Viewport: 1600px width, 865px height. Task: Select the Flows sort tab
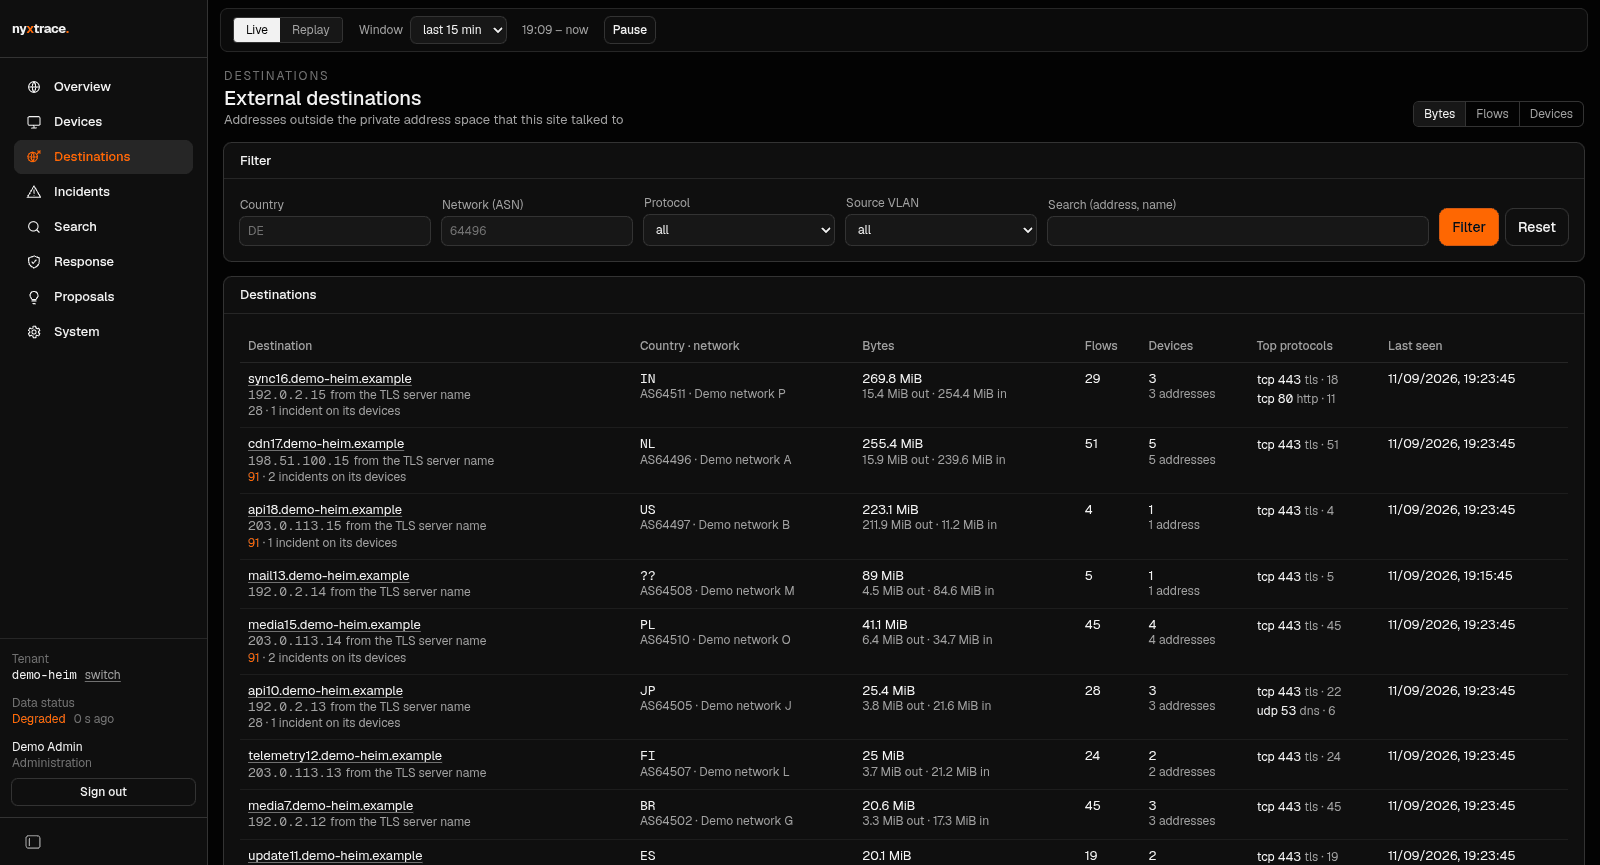(x=1492, y=114)
